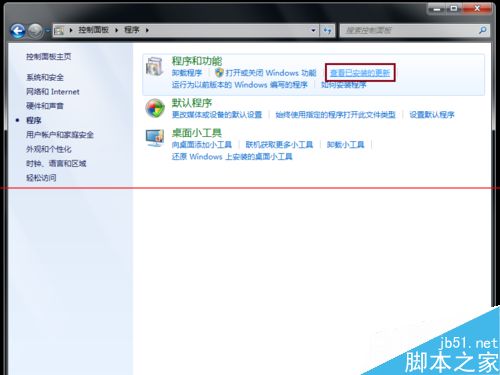Open the 默认程序 icon
The height and width of the screenshot is (375, 500).
coord(155,108)
